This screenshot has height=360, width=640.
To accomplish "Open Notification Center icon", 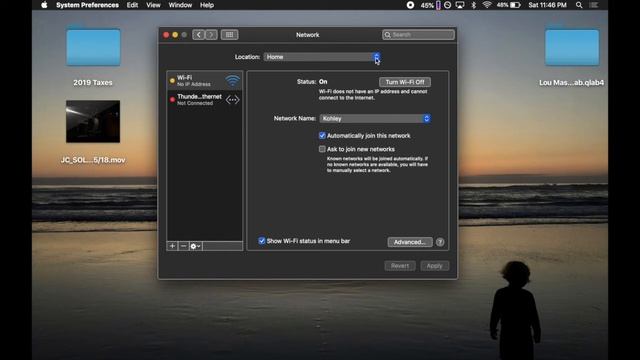I will click(x=594, y=5).
